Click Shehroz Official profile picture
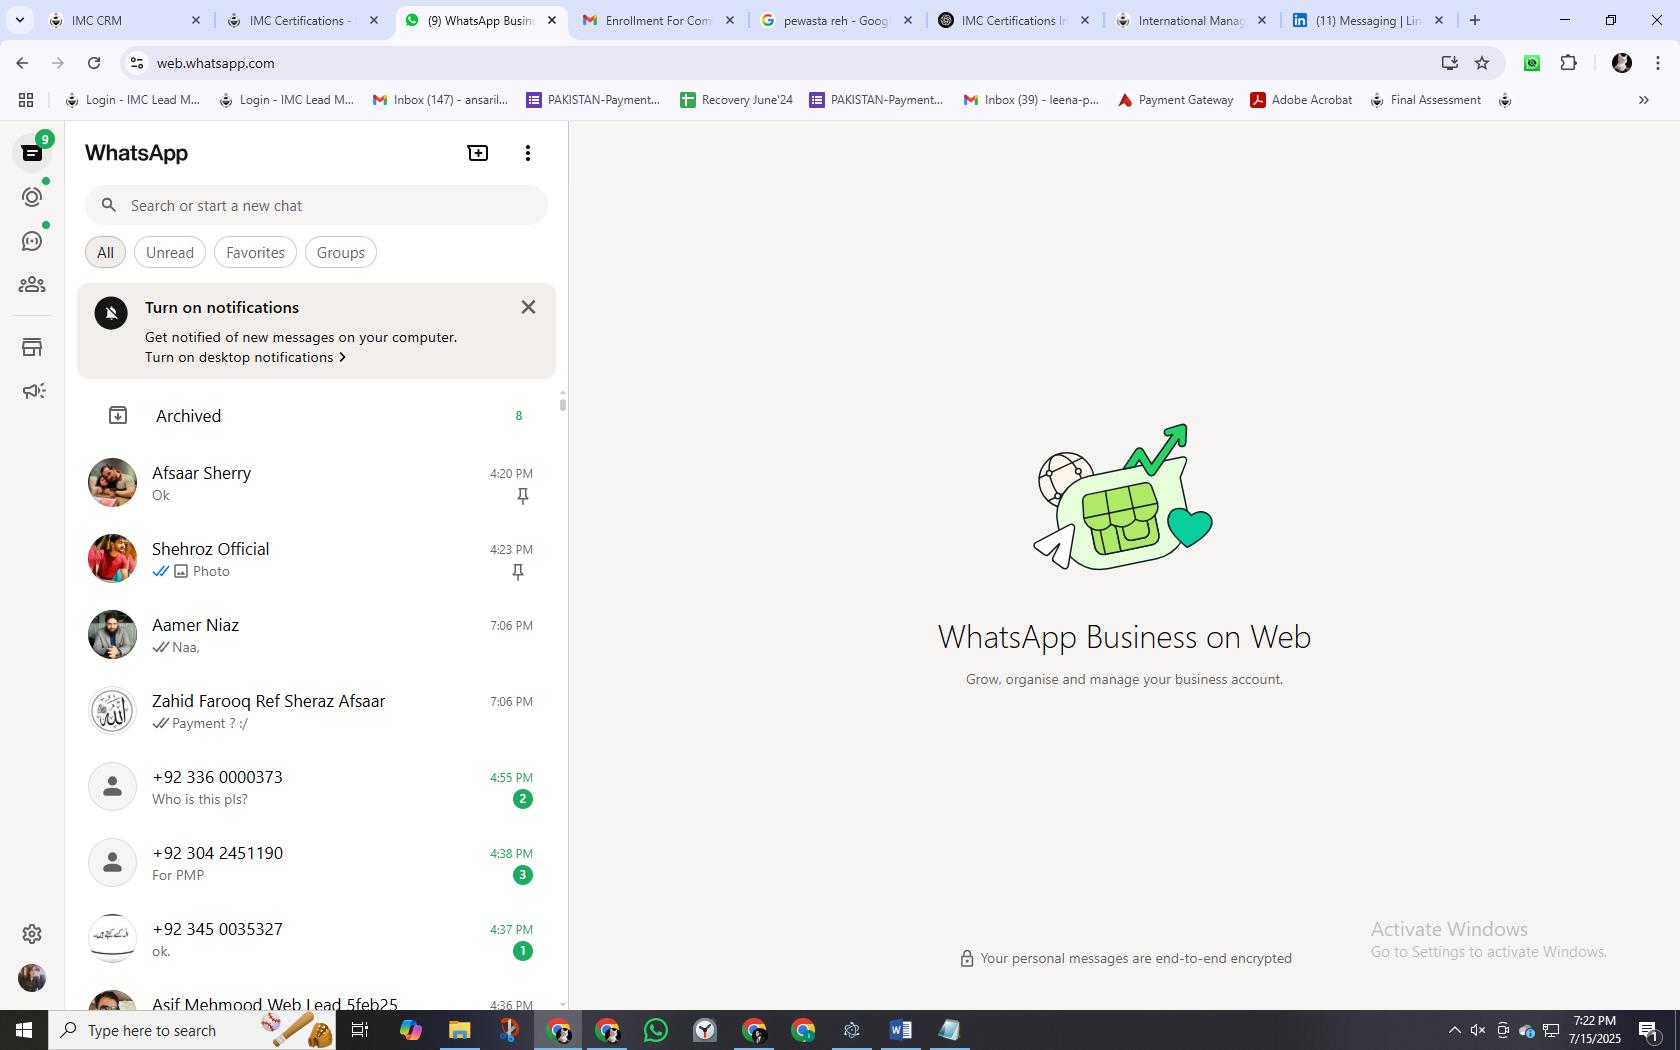This screenshot has height=1050, width=1680. click(112, 559)
